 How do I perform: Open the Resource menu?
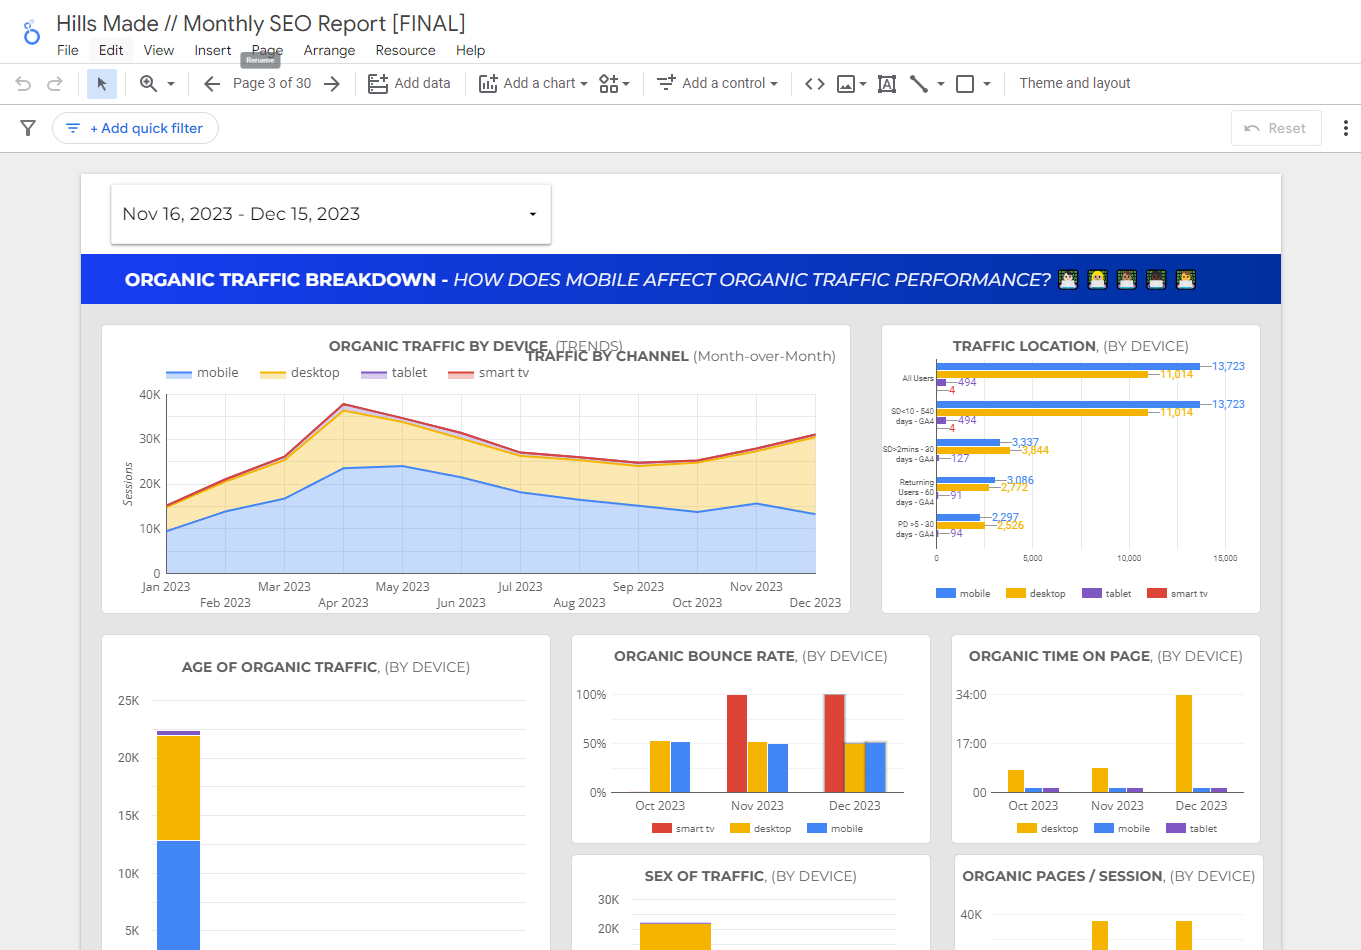click(x=405, y=50)
